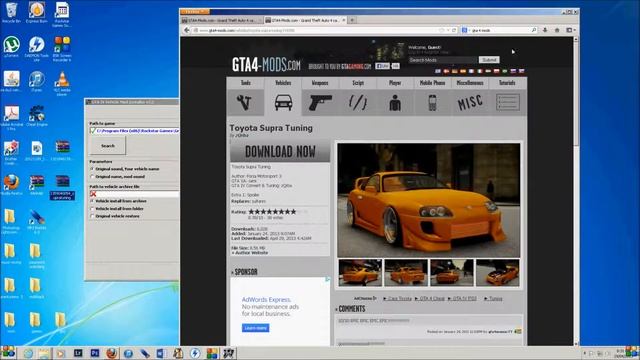Click Search in the Vehicle Mod Installer
Image resolution: width=640 pixels, height=360 pixels.
(x=108, y=146)
